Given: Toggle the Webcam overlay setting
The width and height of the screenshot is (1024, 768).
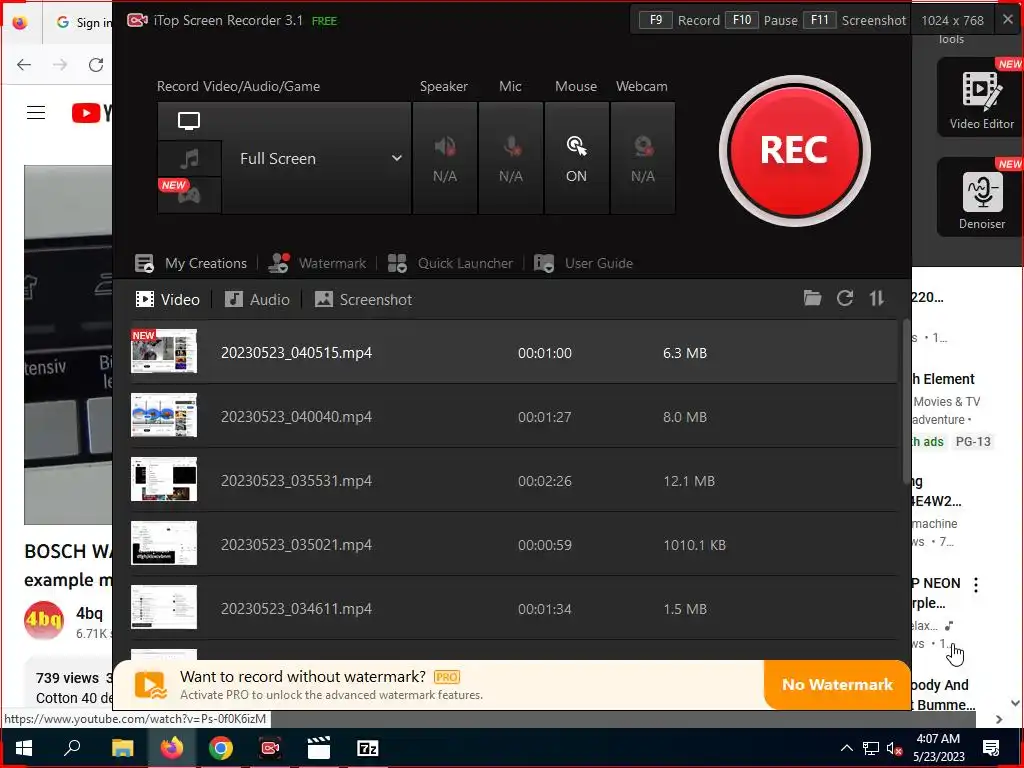Looking at the screenshot, I should pos(643,158).
